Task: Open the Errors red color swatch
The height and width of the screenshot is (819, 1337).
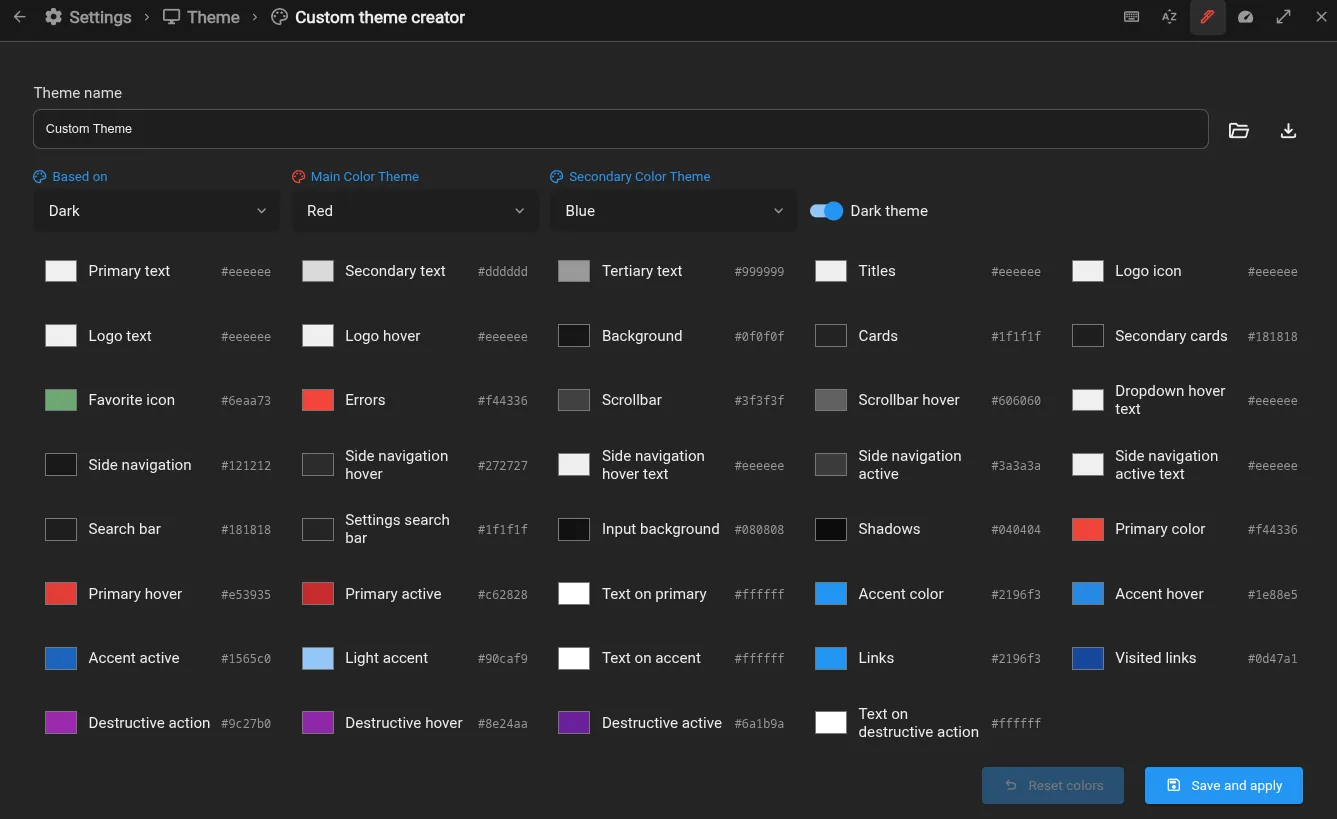Action: click(x=318, y=400)
